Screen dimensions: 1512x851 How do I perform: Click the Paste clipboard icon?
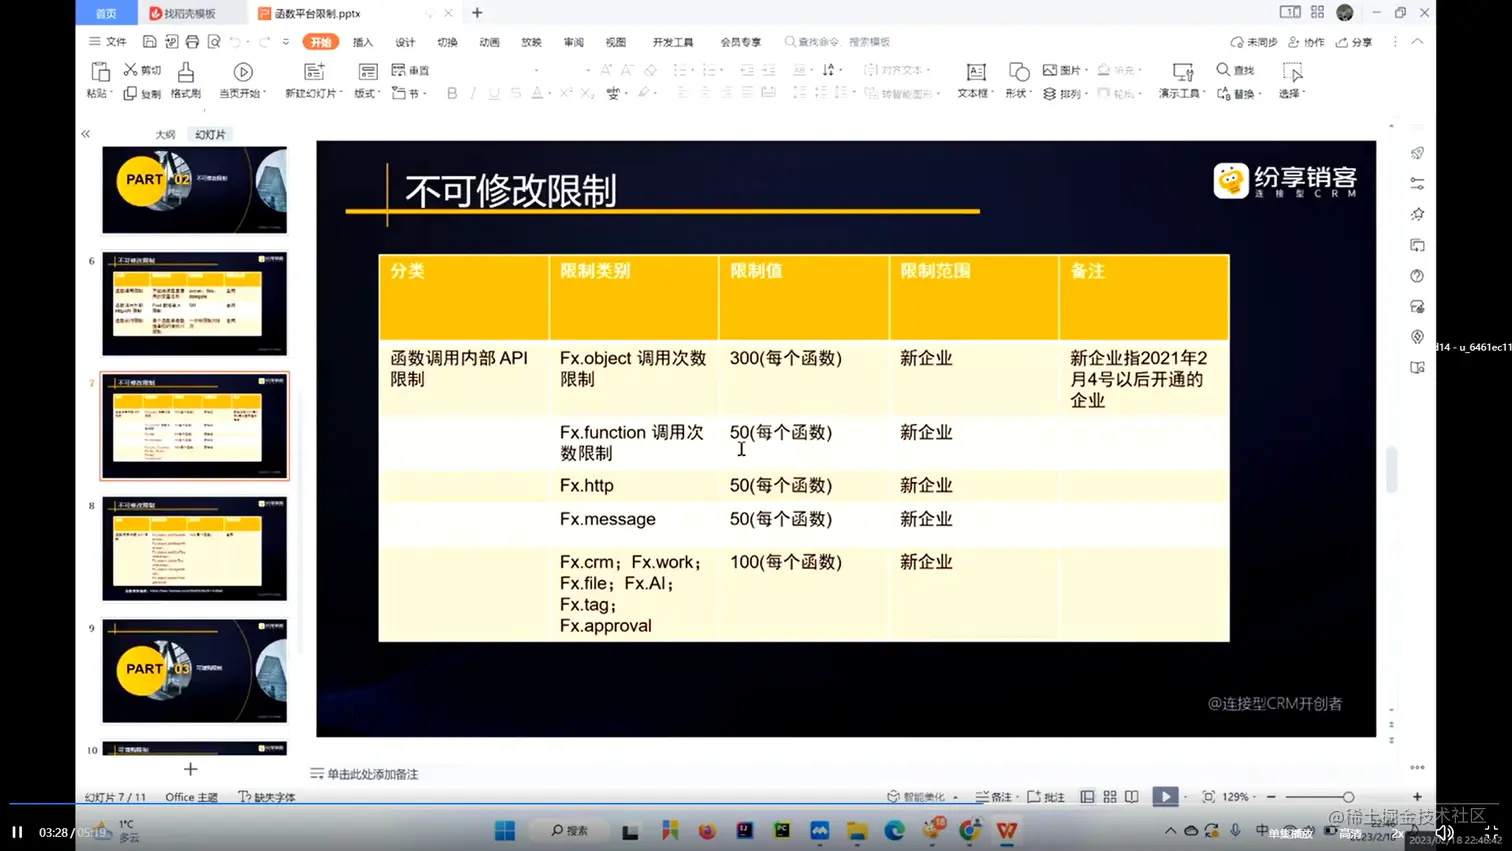click(x=100, y=72)
